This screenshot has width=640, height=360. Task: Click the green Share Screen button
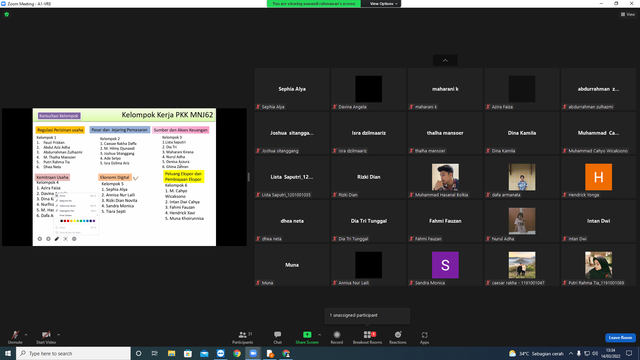307,337
